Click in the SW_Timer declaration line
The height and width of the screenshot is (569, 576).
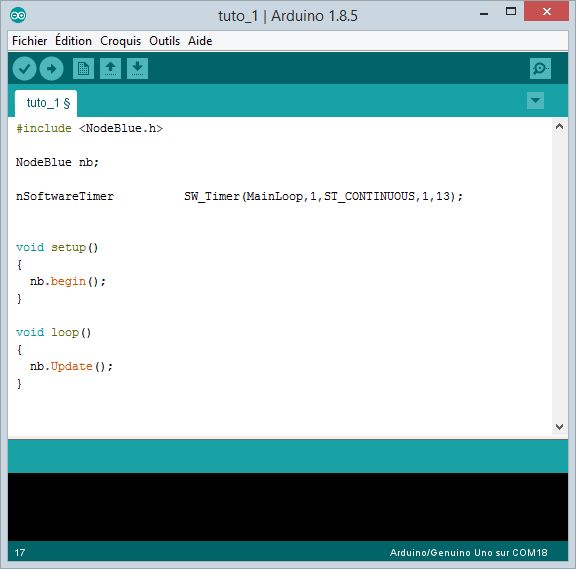coord(239,197)
